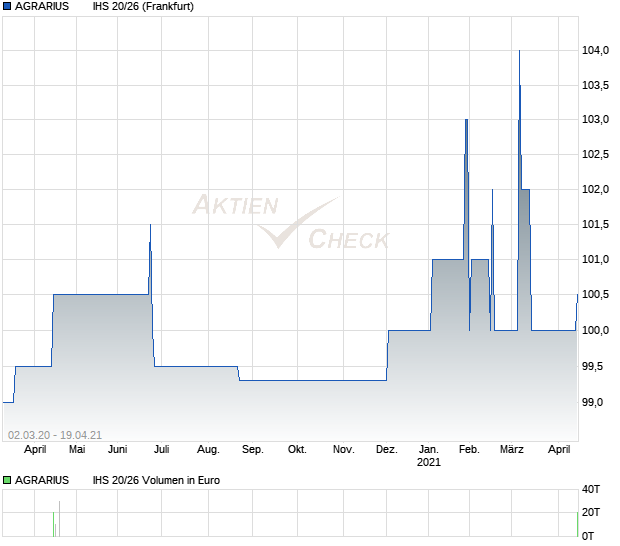
Task: Click the 103,0 price axis label
Action: (x=595, y=119)
